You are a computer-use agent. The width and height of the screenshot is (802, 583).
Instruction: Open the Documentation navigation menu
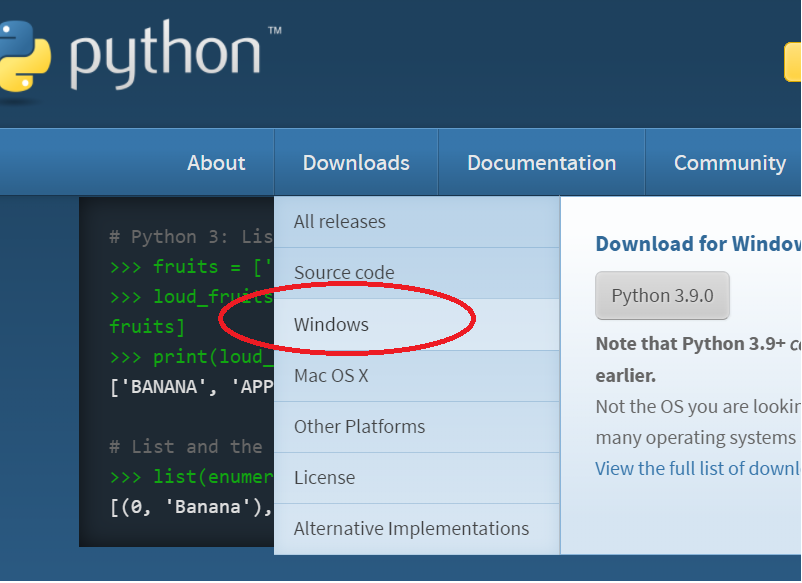coord(541,163)
